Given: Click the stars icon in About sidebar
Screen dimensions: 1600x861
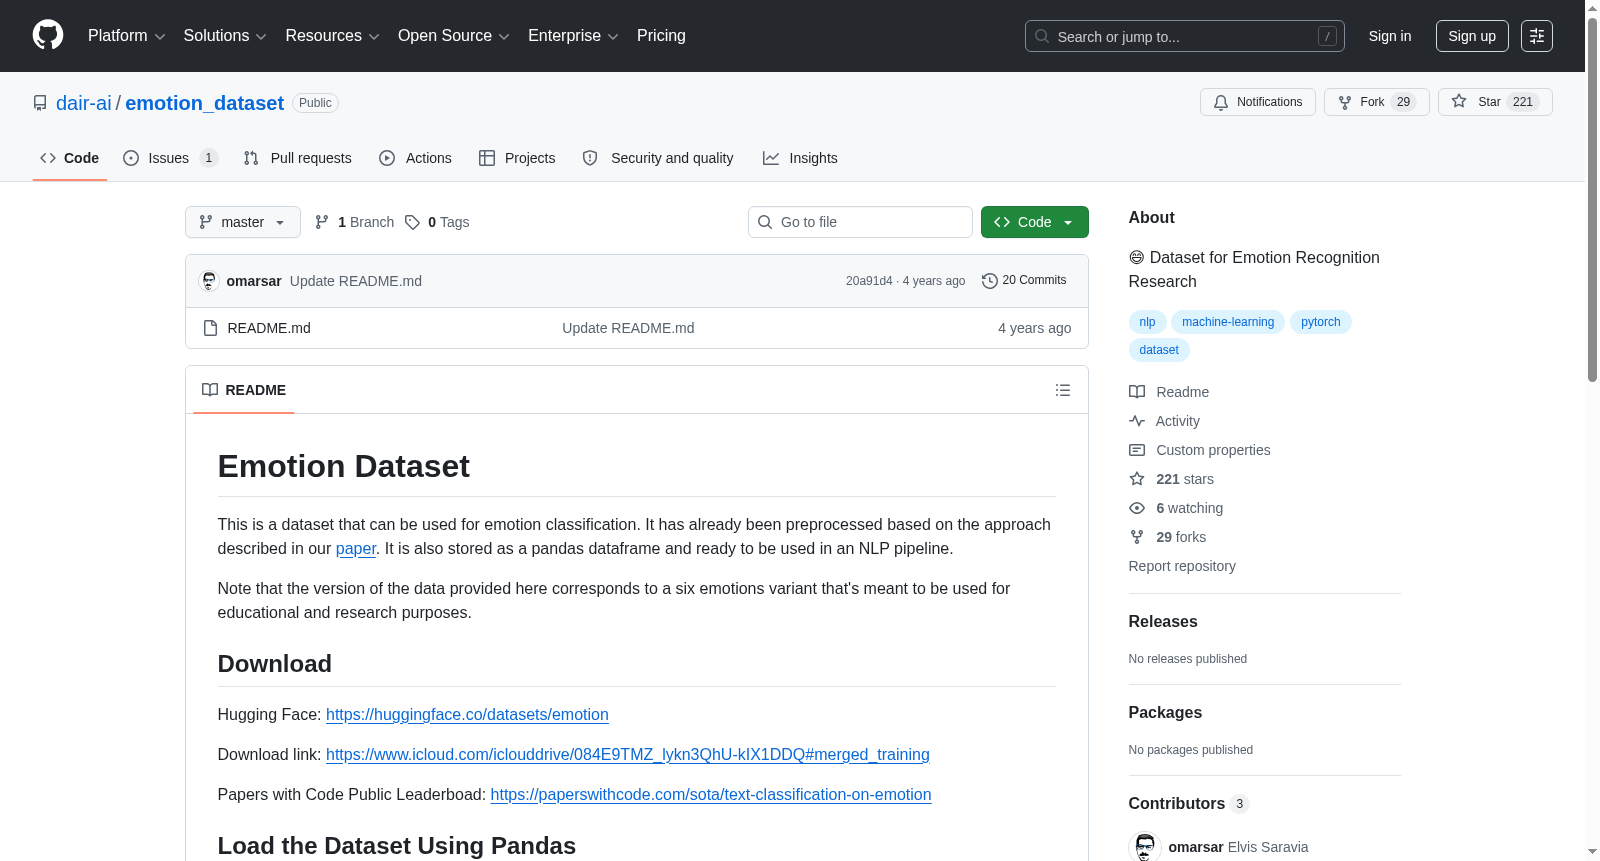Looking at the screenshot, I should (x=1137, y=479).
